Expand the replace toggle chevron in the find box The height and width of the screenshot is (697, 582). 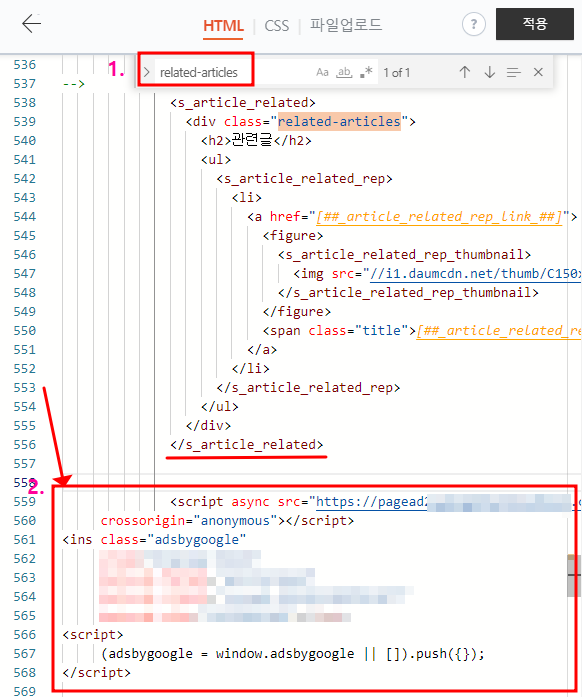[146, 72]
